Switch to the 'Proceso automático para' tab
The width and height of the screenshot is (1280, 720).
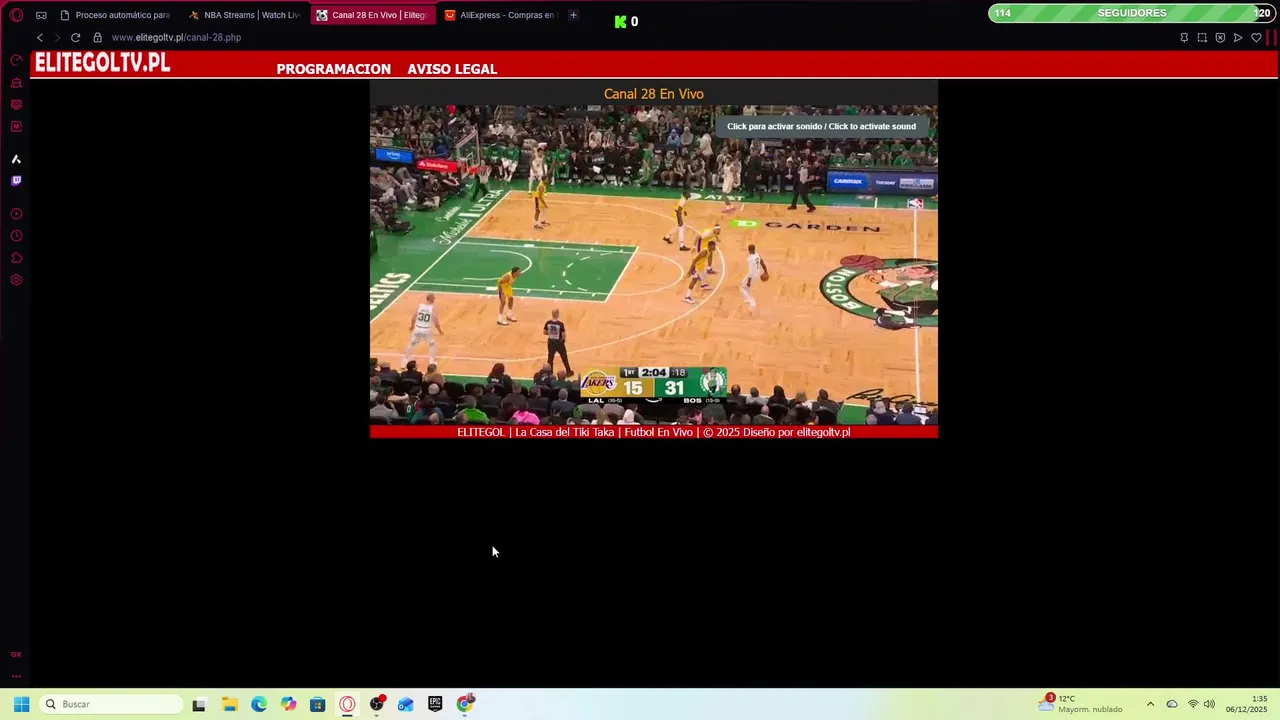[115, 15]
